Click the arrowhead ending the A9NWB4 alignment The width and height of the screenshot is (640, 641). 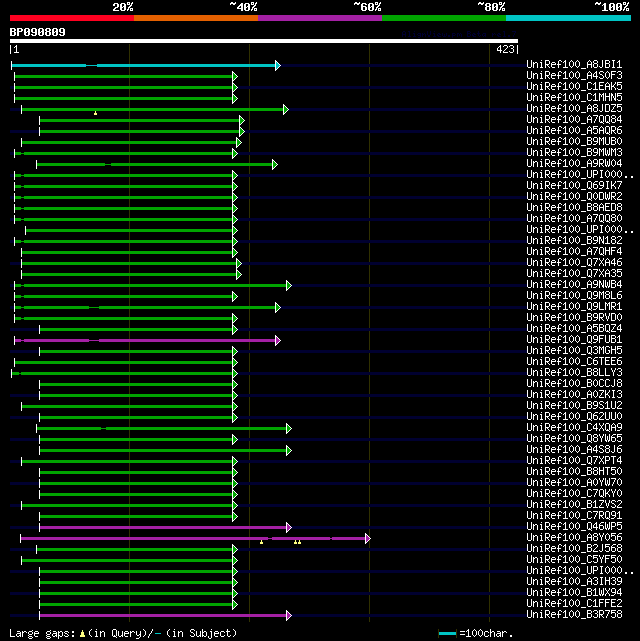pos(289,285)
